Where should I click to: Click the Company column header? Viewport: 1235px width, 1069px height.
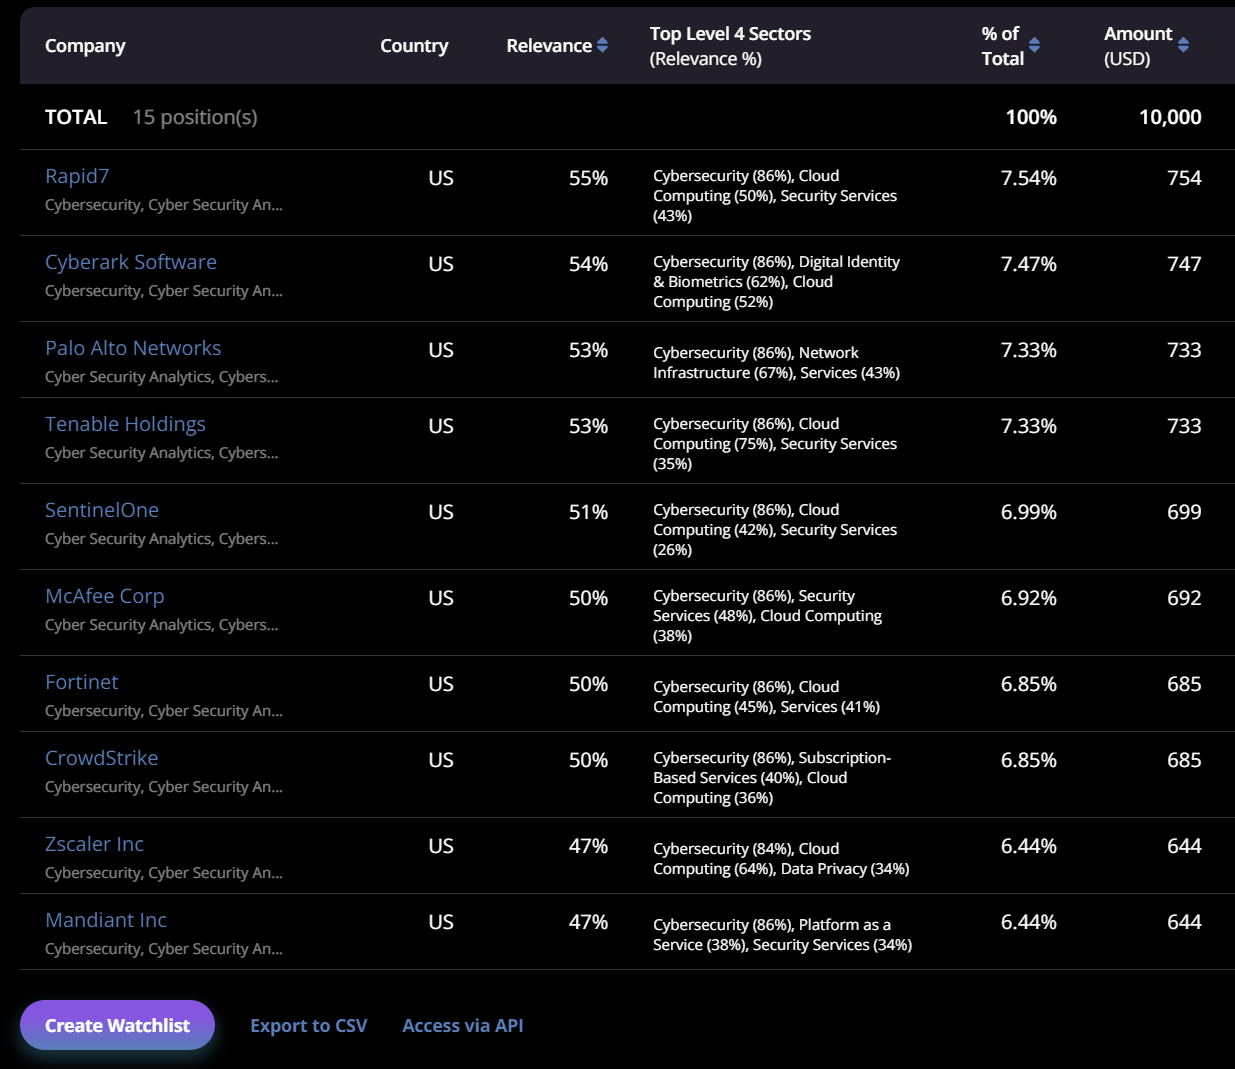point(85,46)
